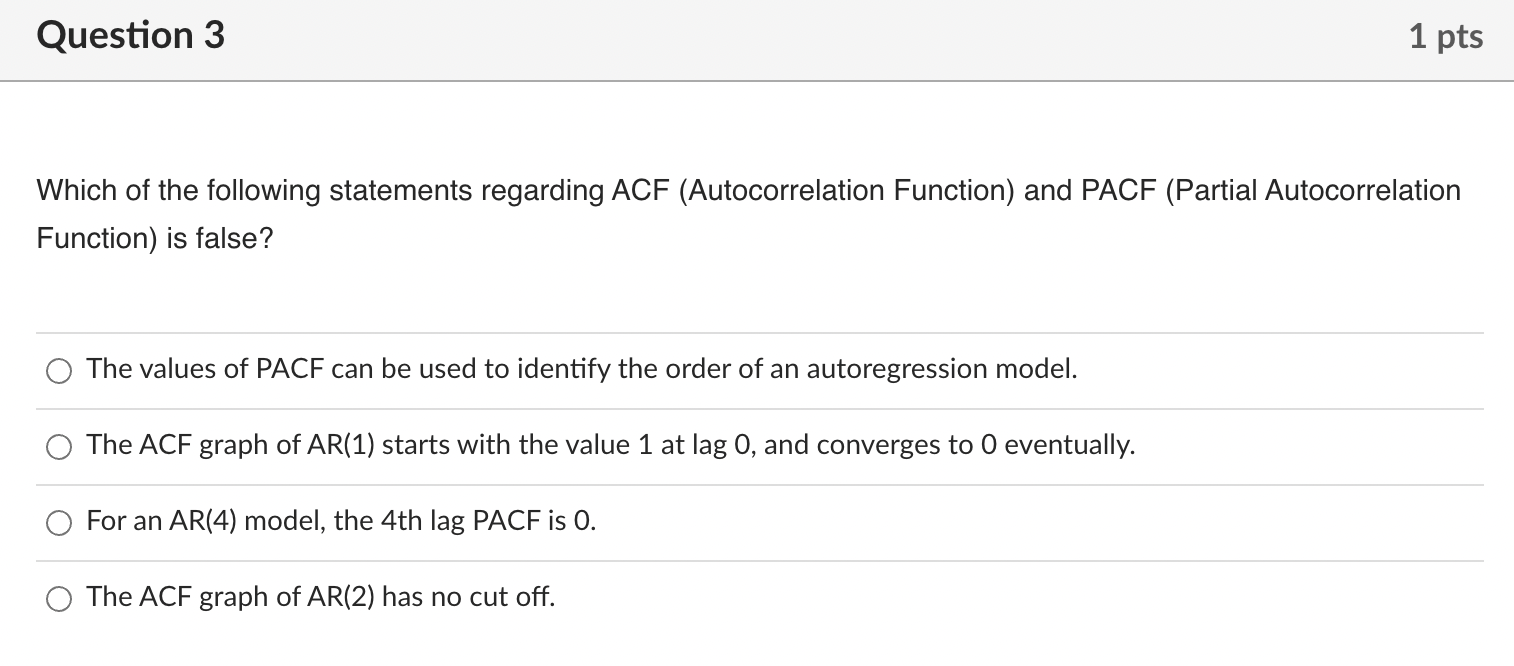1514x666 pixels.
Task: Select the radio button for PACF order statement
Action: [x=59, y=372]
